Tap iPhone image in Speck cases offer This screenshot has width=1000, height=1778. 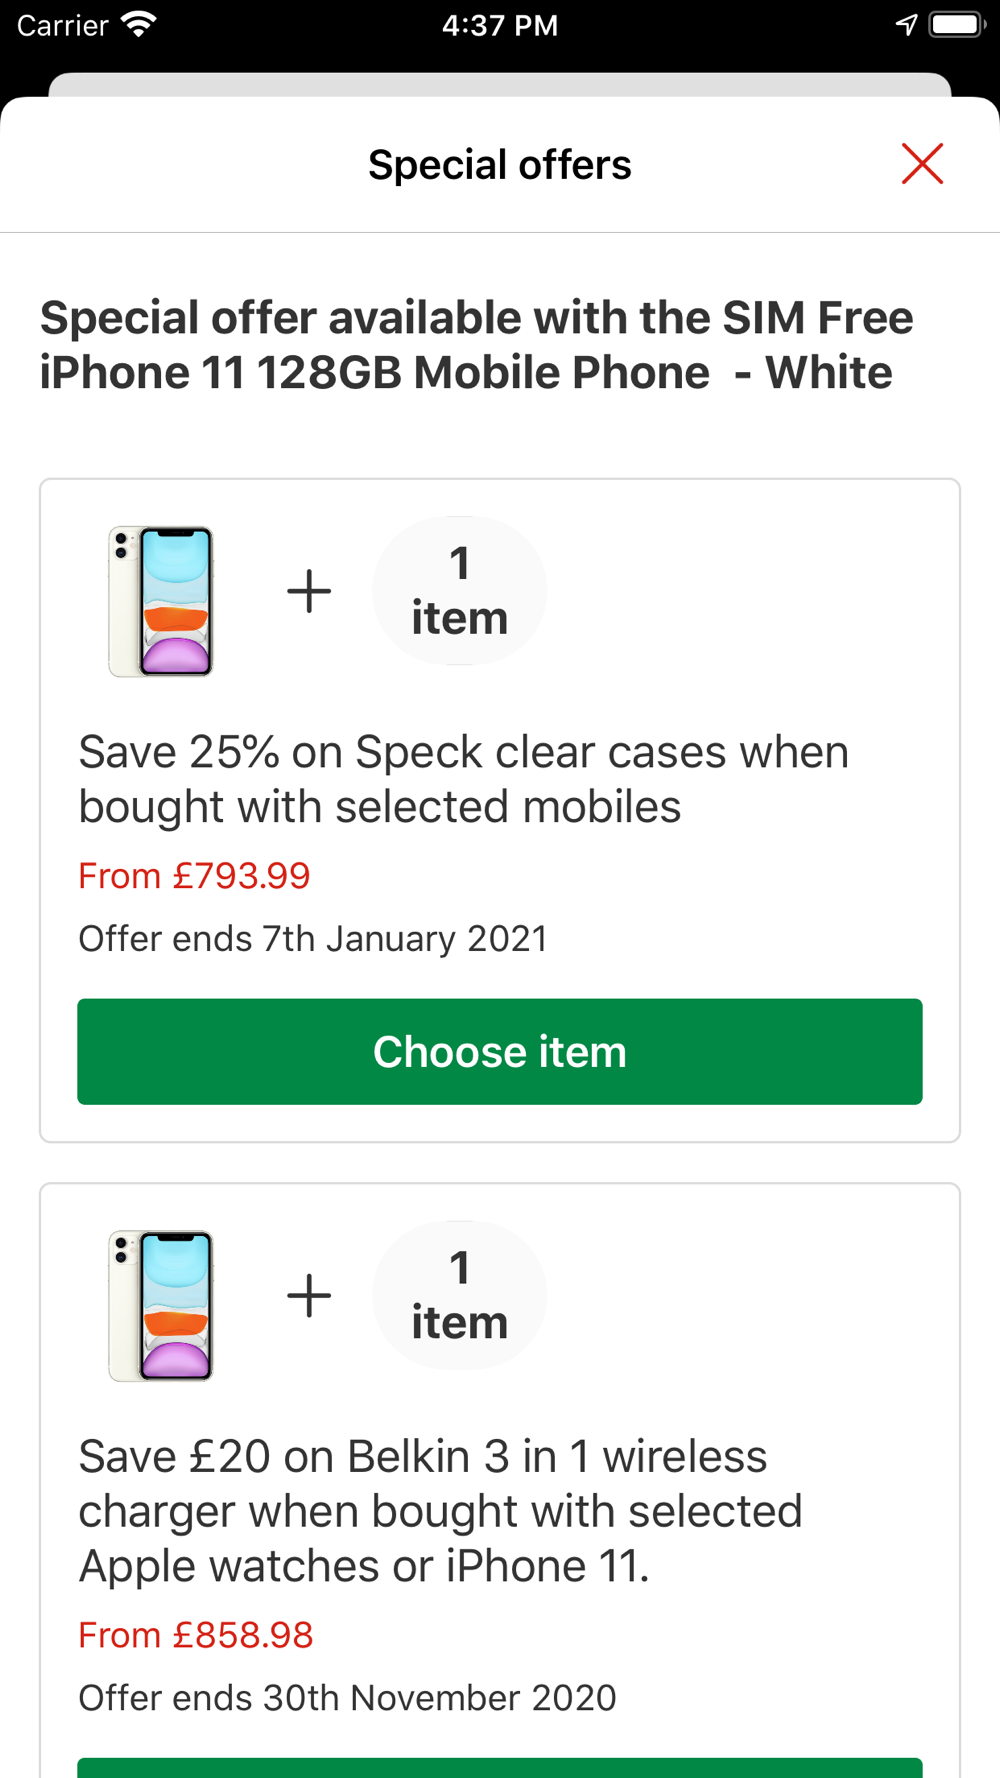pyautogui.click(x=161, y=601)
